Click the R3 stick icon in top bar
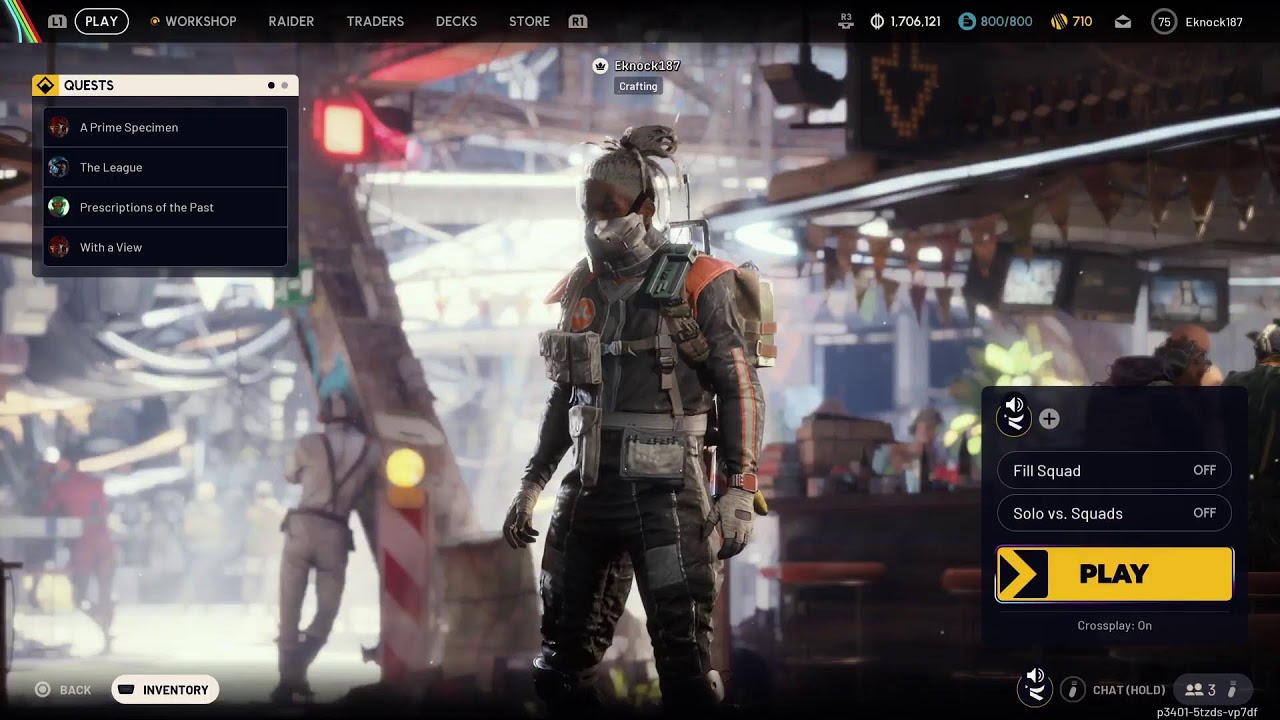 [x=846, y=19]
